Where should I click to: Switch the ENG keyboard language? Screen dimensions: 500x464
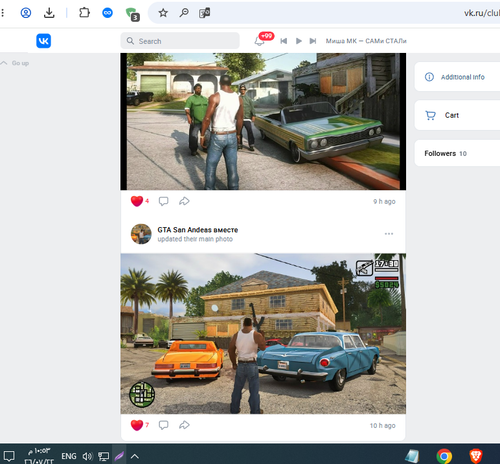[x=69, y=456]
